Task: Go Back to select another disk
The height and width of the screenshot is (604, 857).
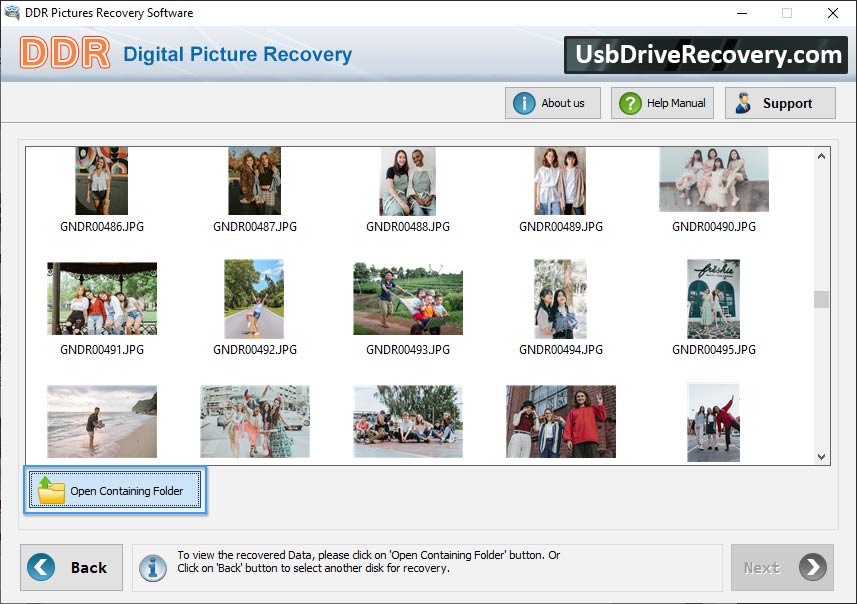Action: [x=72, y=567]
